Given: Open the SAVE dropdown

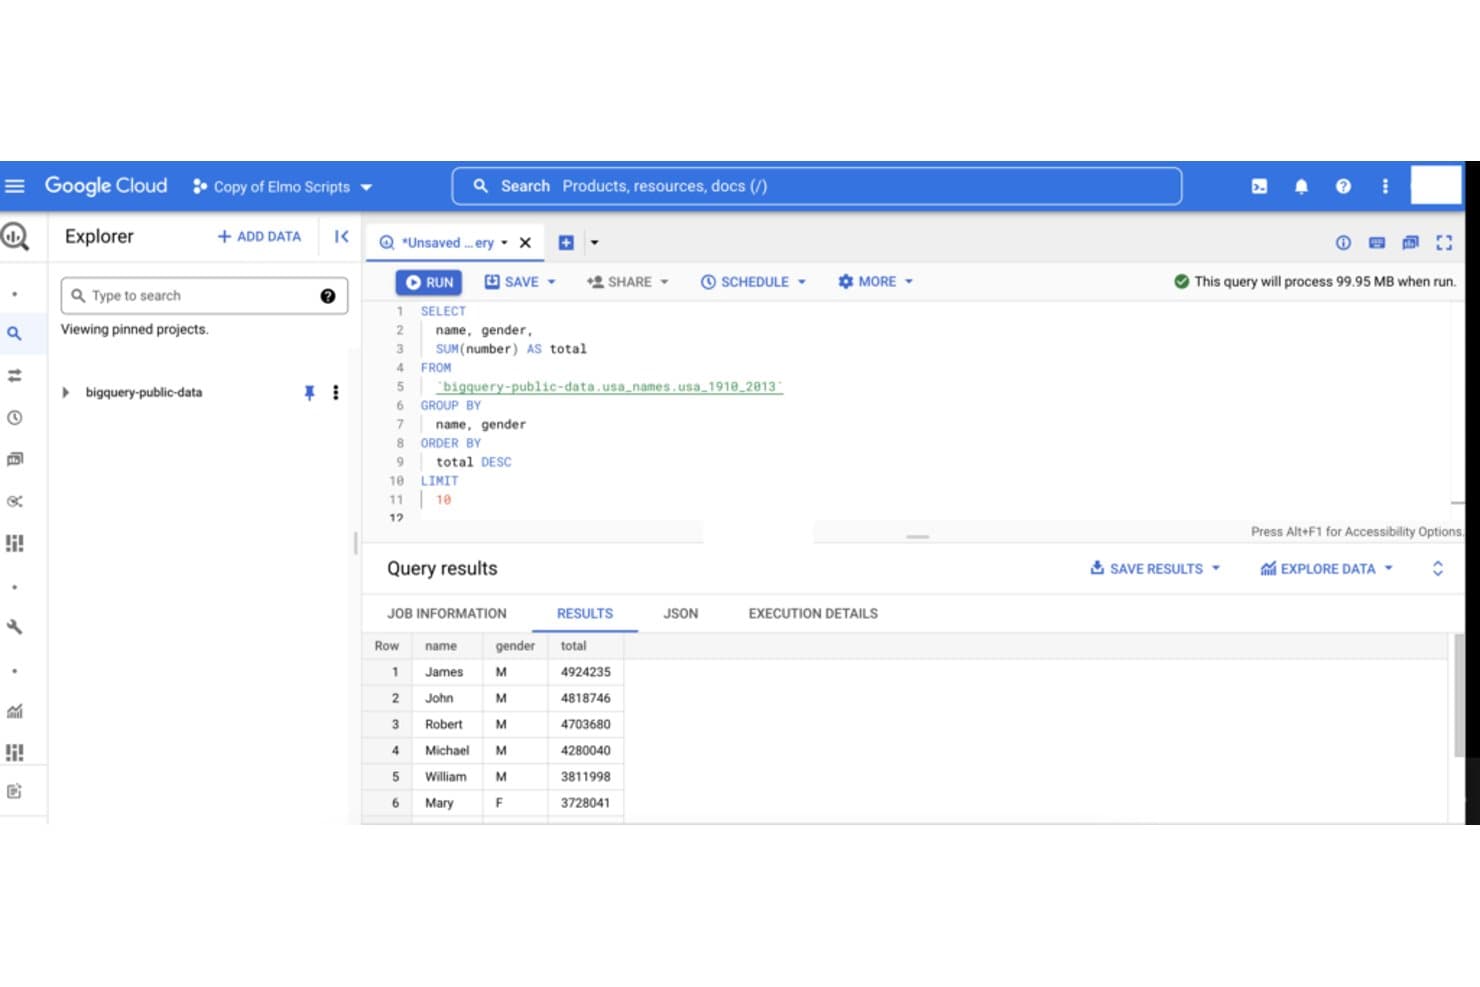Looking at the screenshot, I should click(520, 282).
